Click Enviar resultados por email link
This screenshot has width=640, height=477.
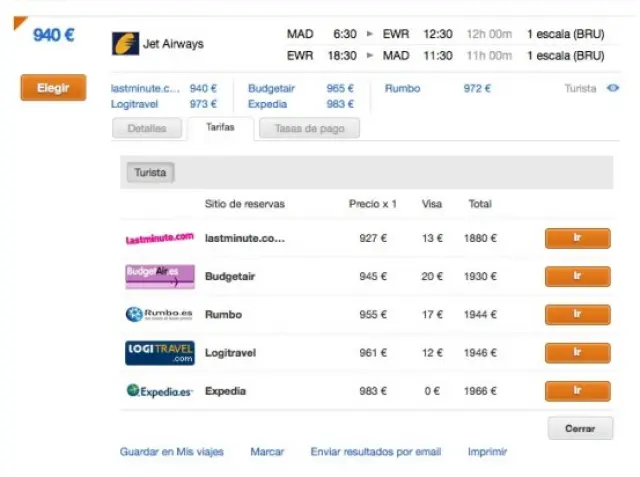[376, 452]
